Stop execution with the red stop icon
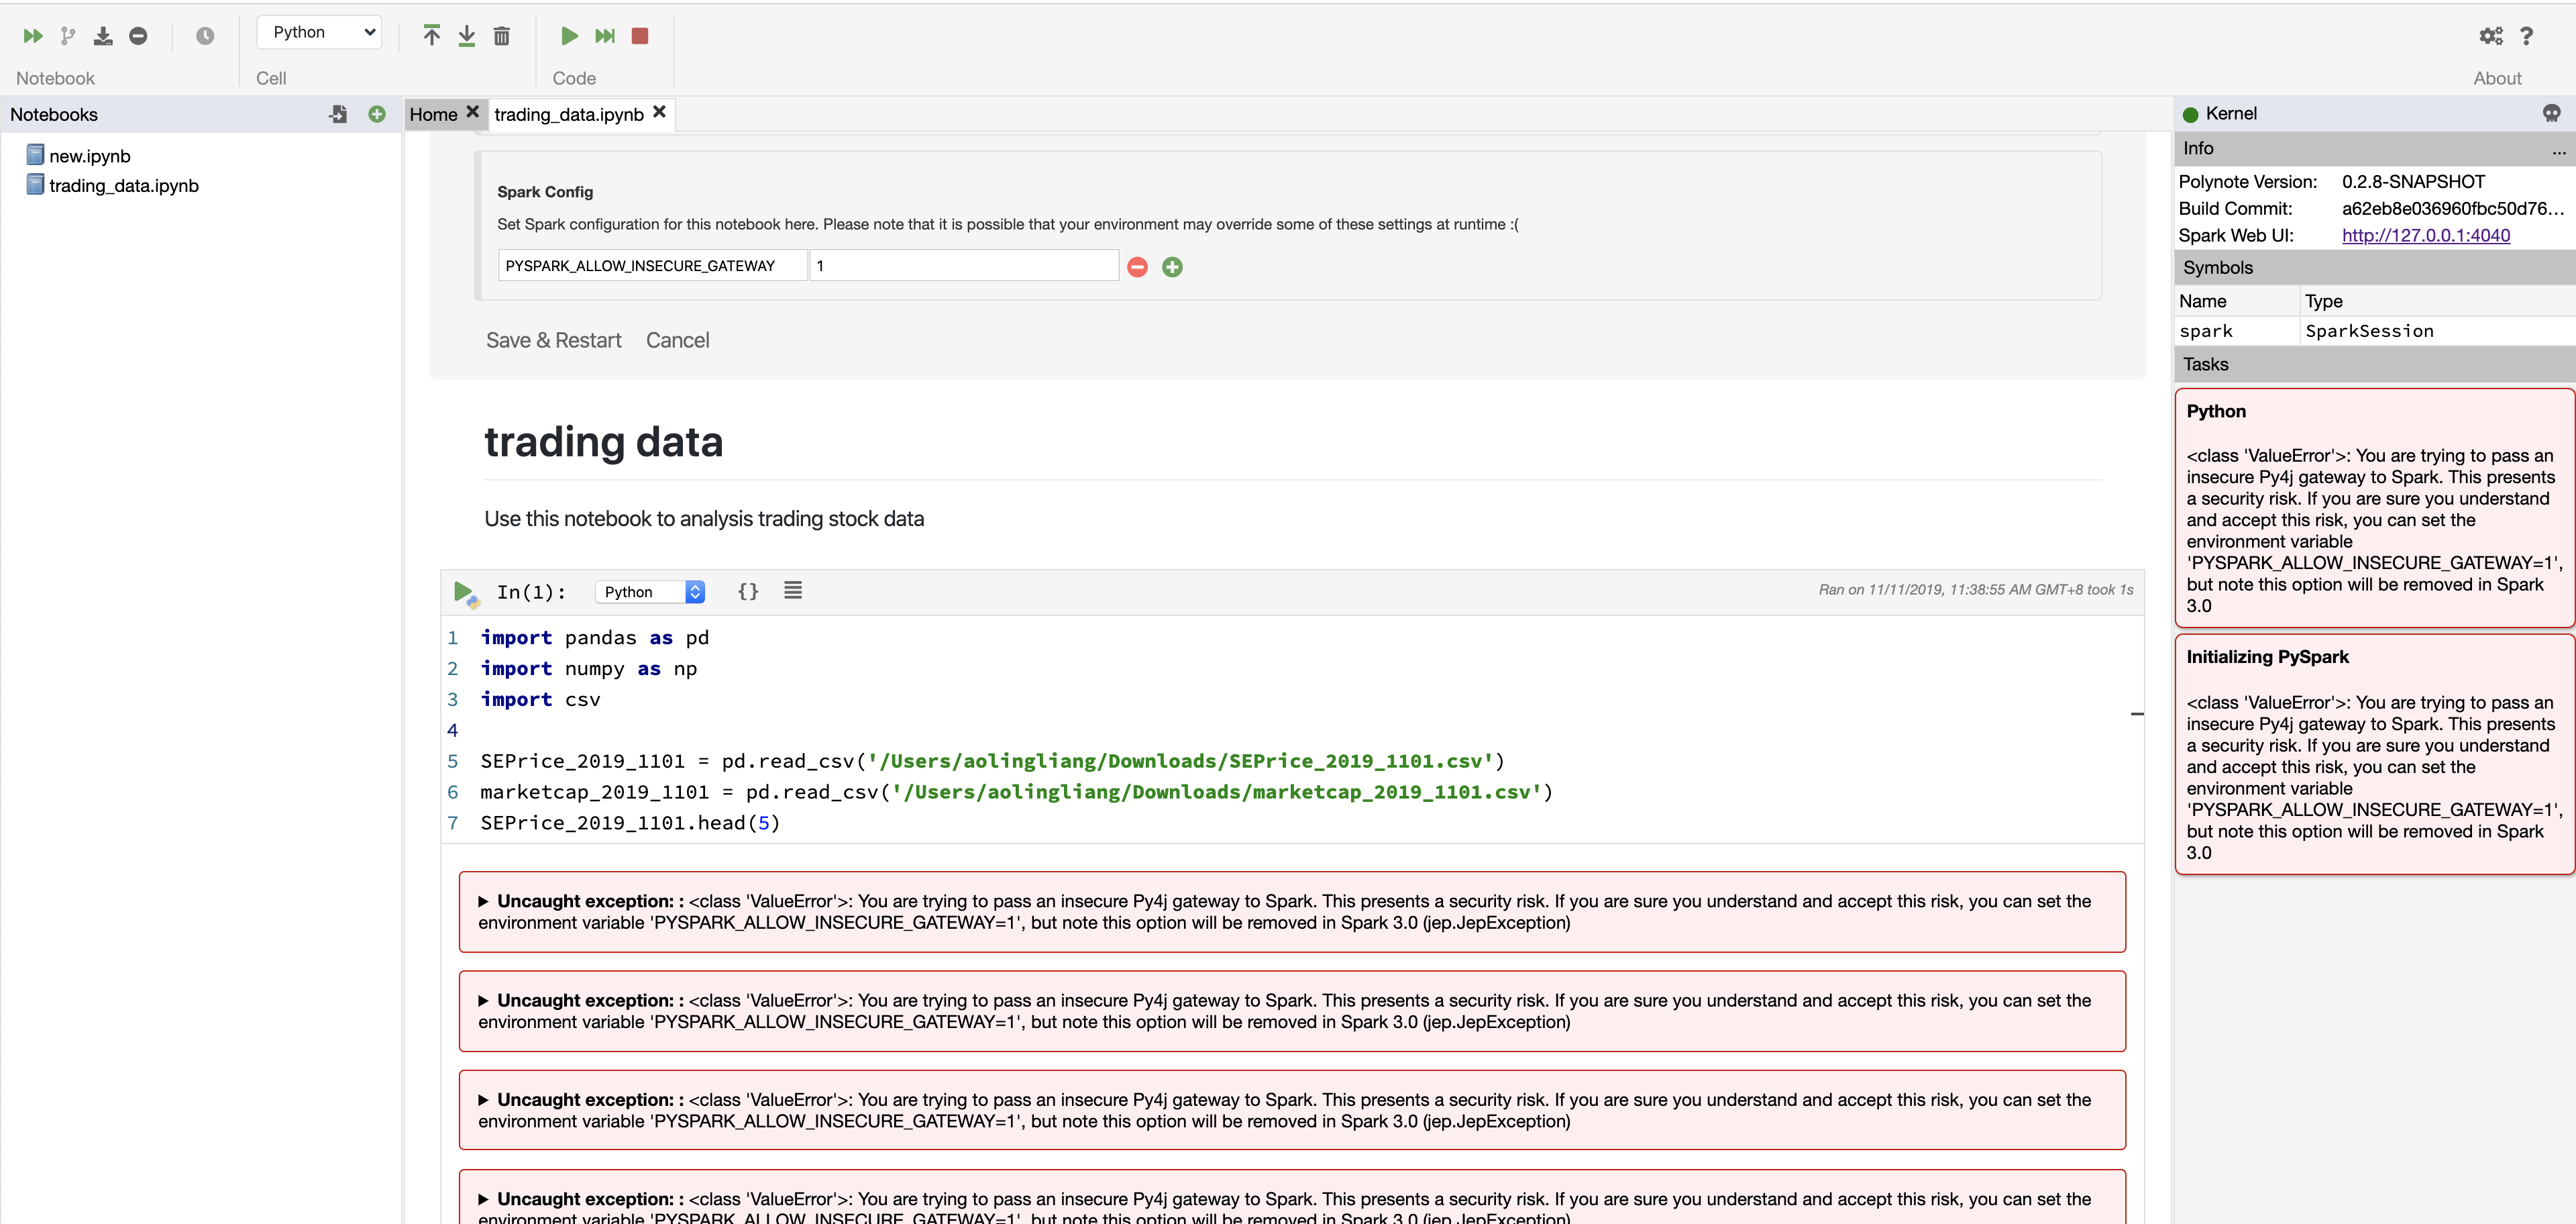This screenshot has height=1224, width=2576. click(641, 36)
